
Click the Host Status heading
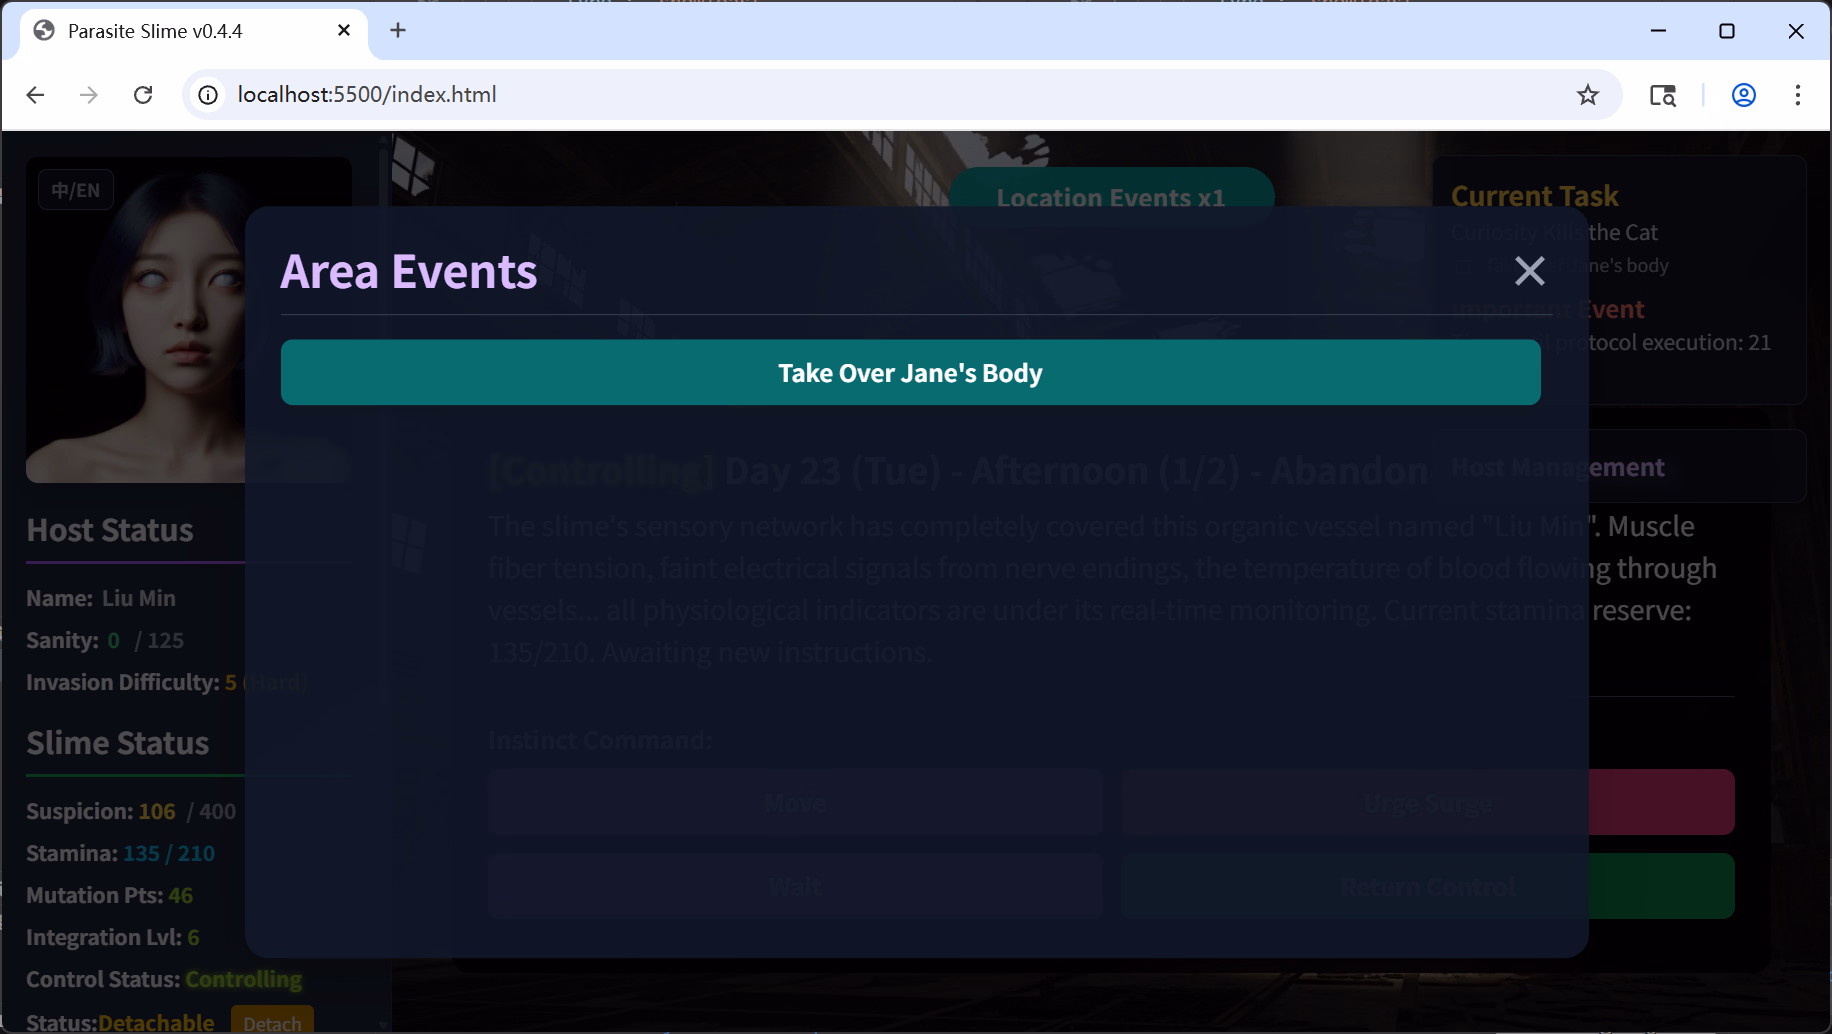tap(110, 530)
